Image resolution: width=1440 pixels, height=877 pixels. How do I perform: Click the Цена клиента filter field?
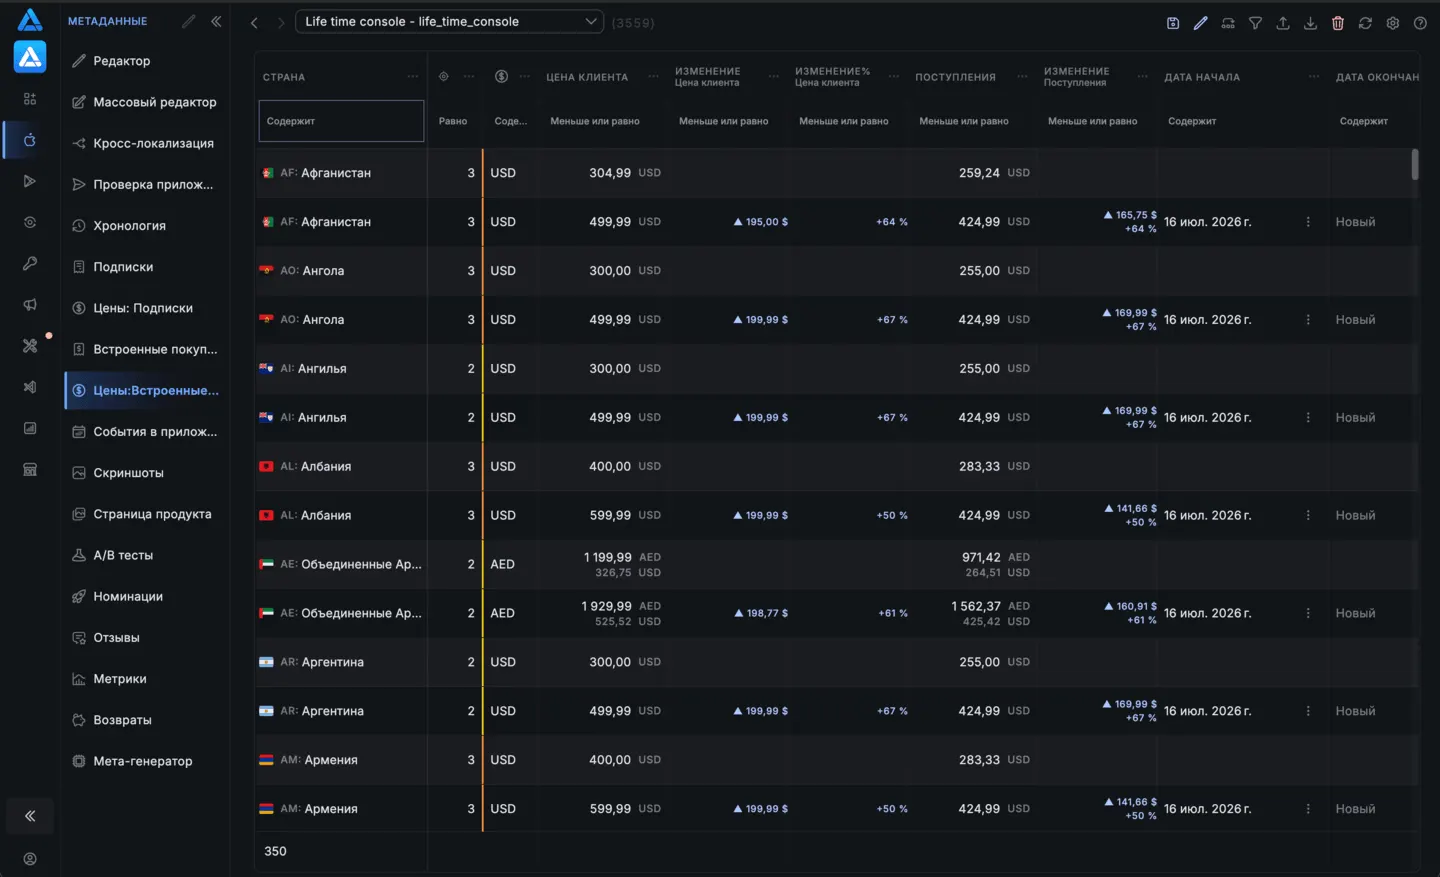click(595, 121)
